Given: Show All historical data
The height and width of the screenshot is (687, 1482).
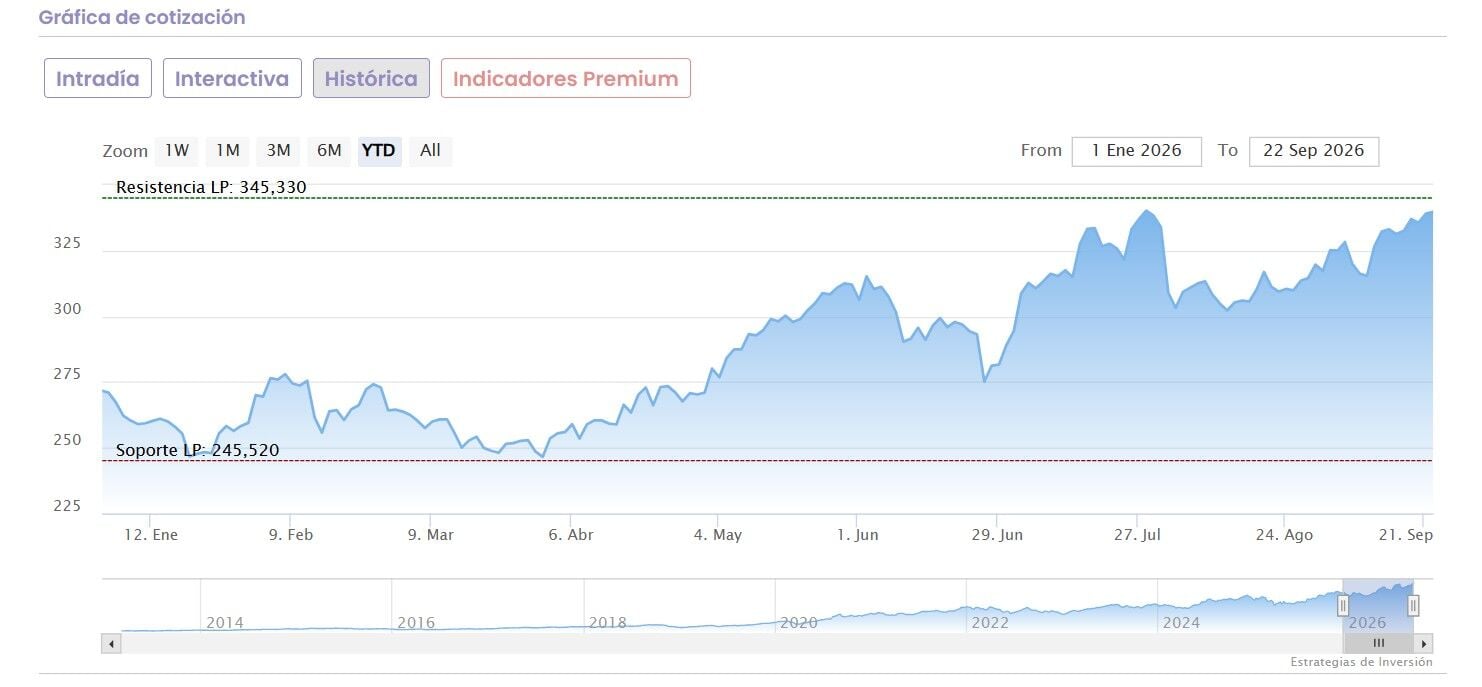Looking at the screenshot, I should tap(430, 151).
